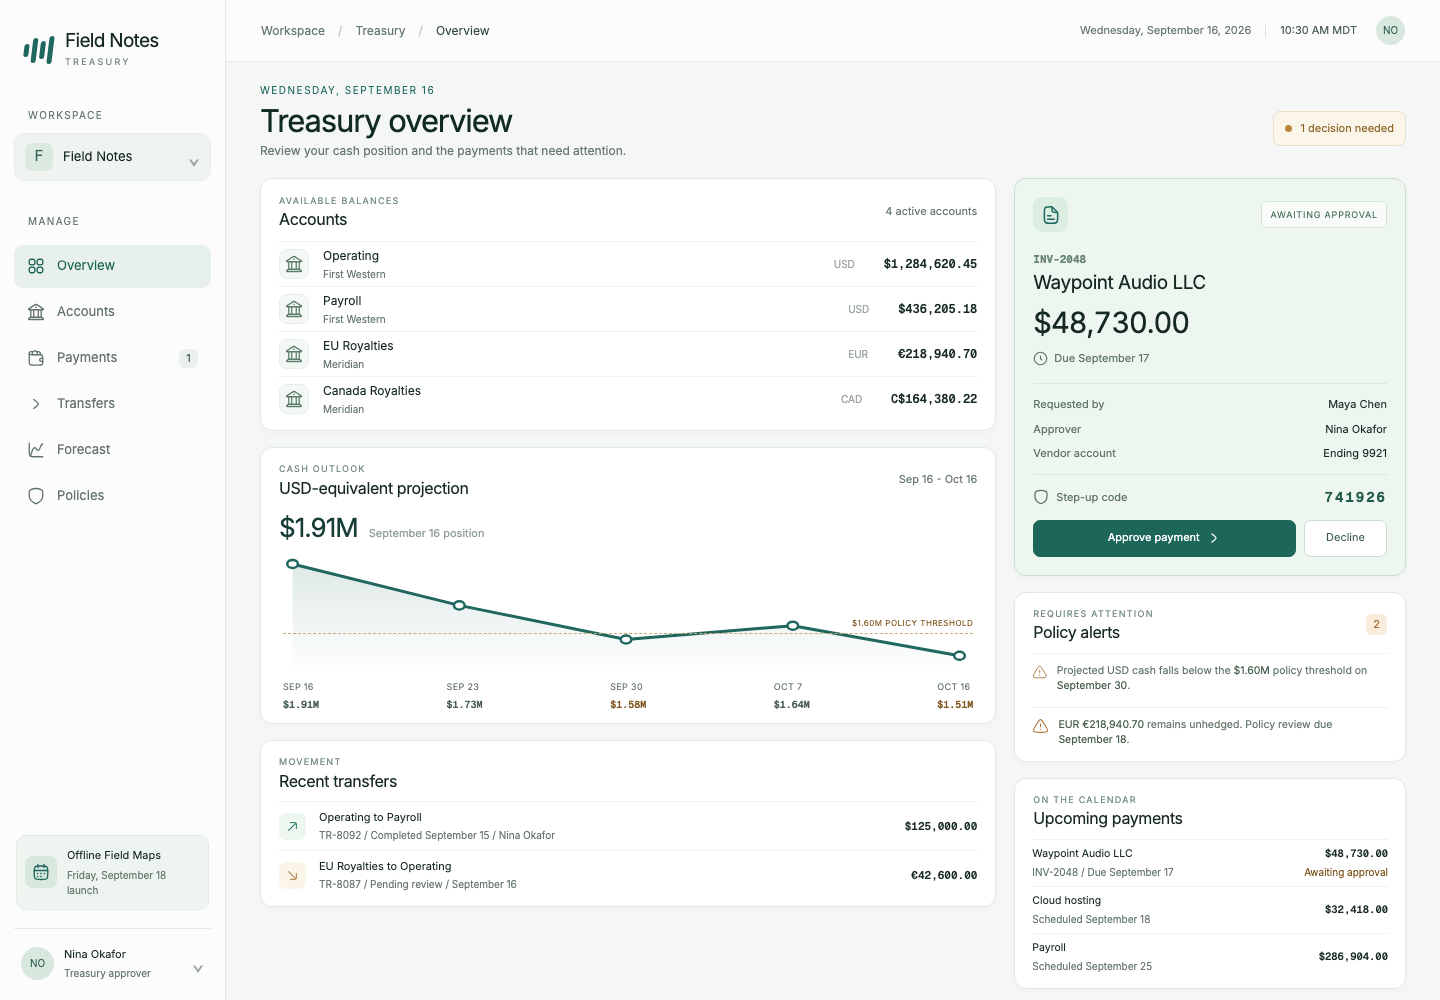
Task: Click the shield icon next to Step-up code
Action: [x=1041, y=497]
